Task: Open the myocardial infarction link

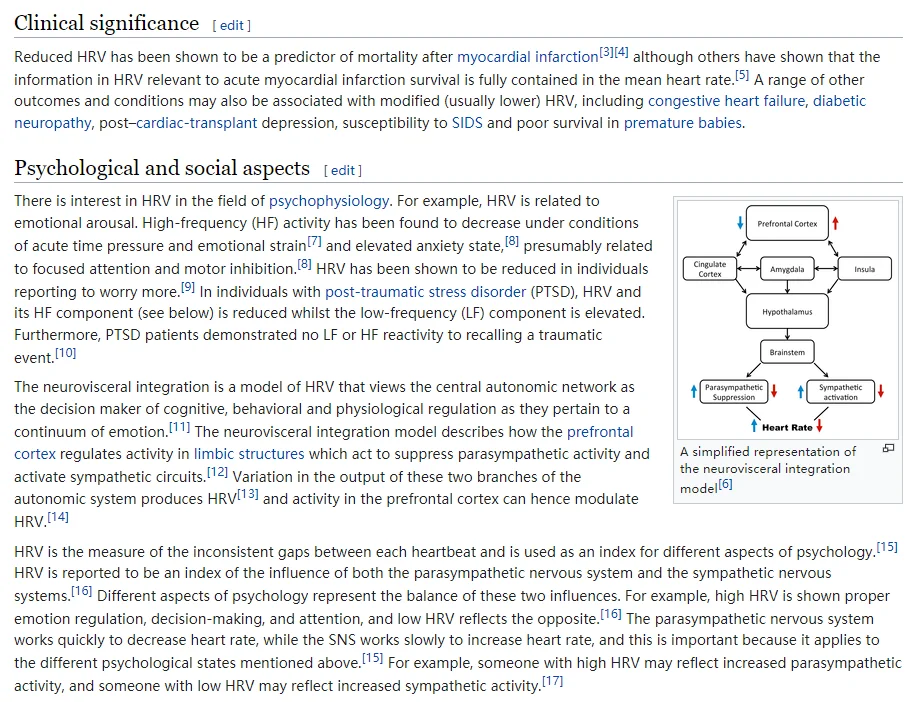Action: [x=528, y=57]
